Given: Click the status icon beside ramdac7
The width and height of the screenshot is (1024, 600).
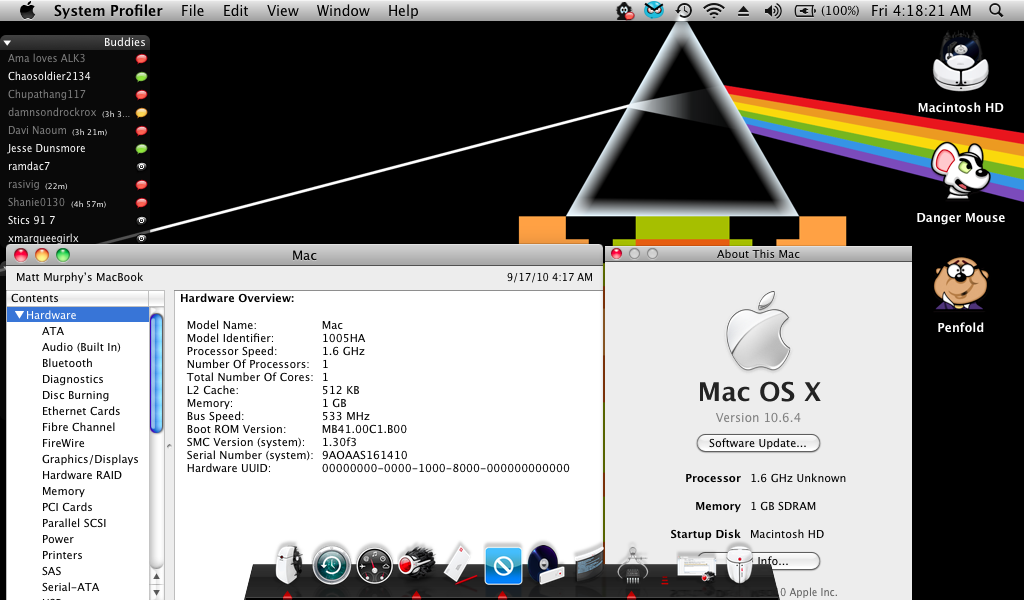Looking at the screenshot, I should click(x=141, y=166).
